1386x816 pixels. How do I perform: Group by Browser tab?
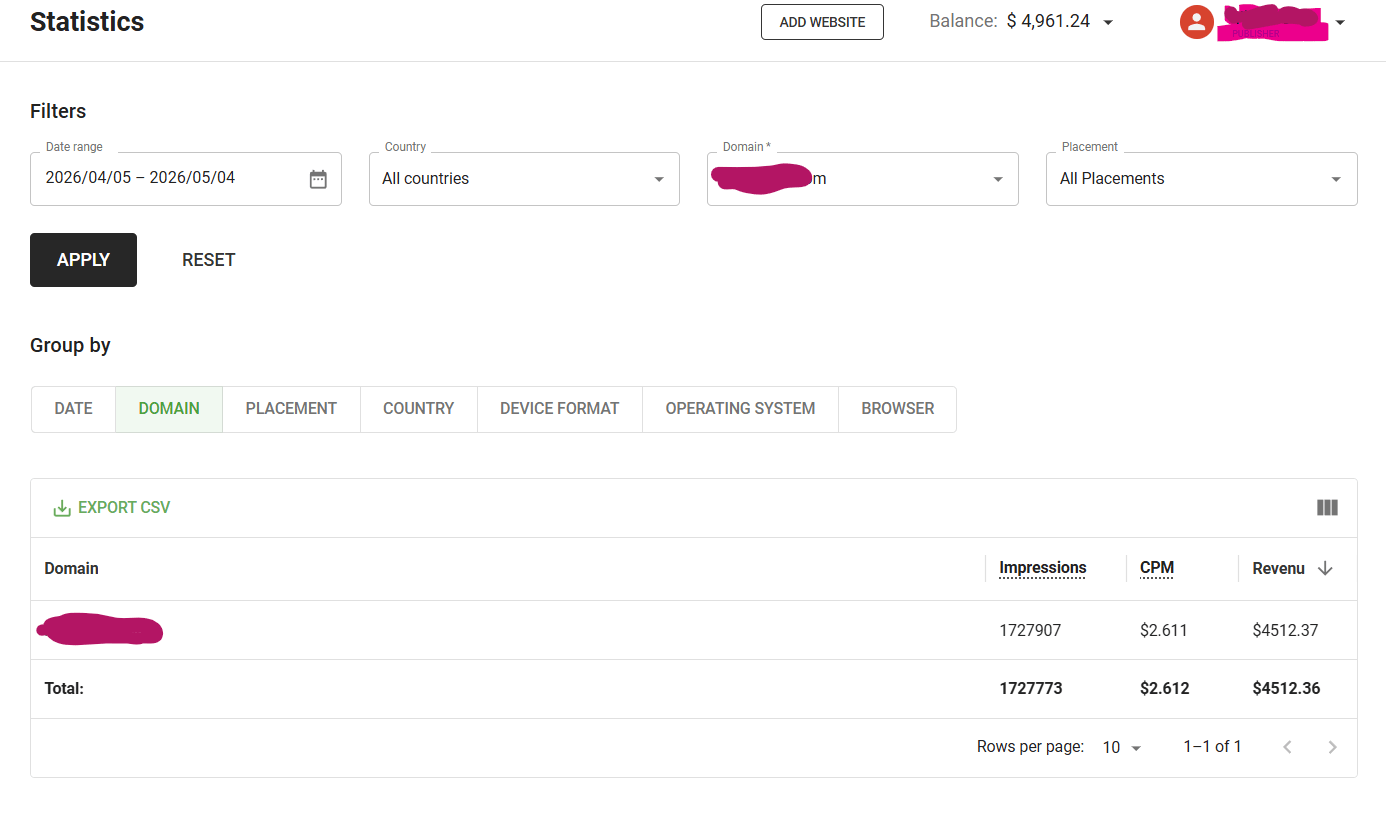(x=898, y=409)
